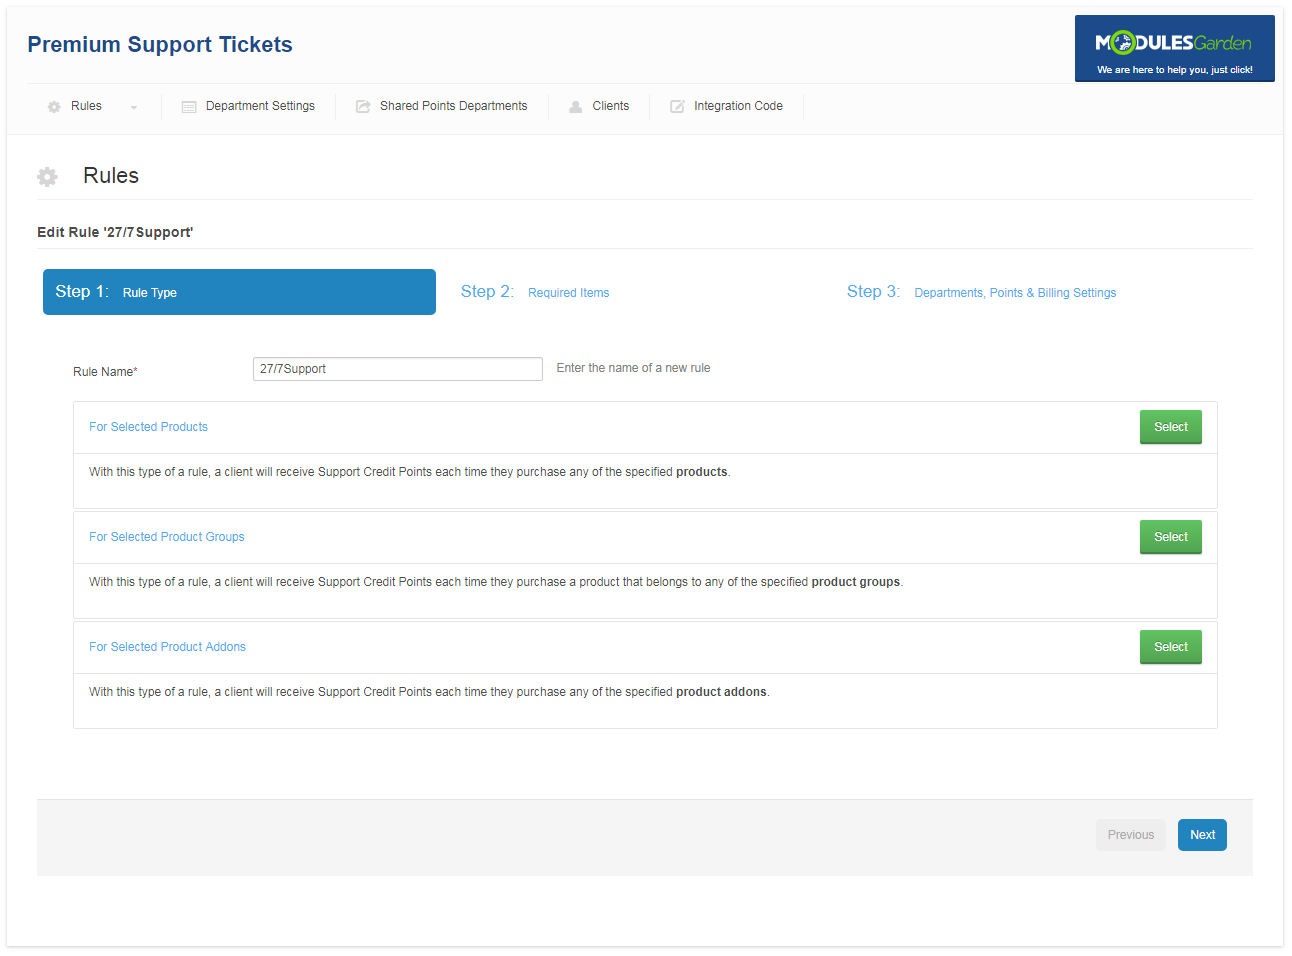Expand the Rules dropdown arrow
Viewport: 1292px width, 956px height.
[x=134, y=107]
